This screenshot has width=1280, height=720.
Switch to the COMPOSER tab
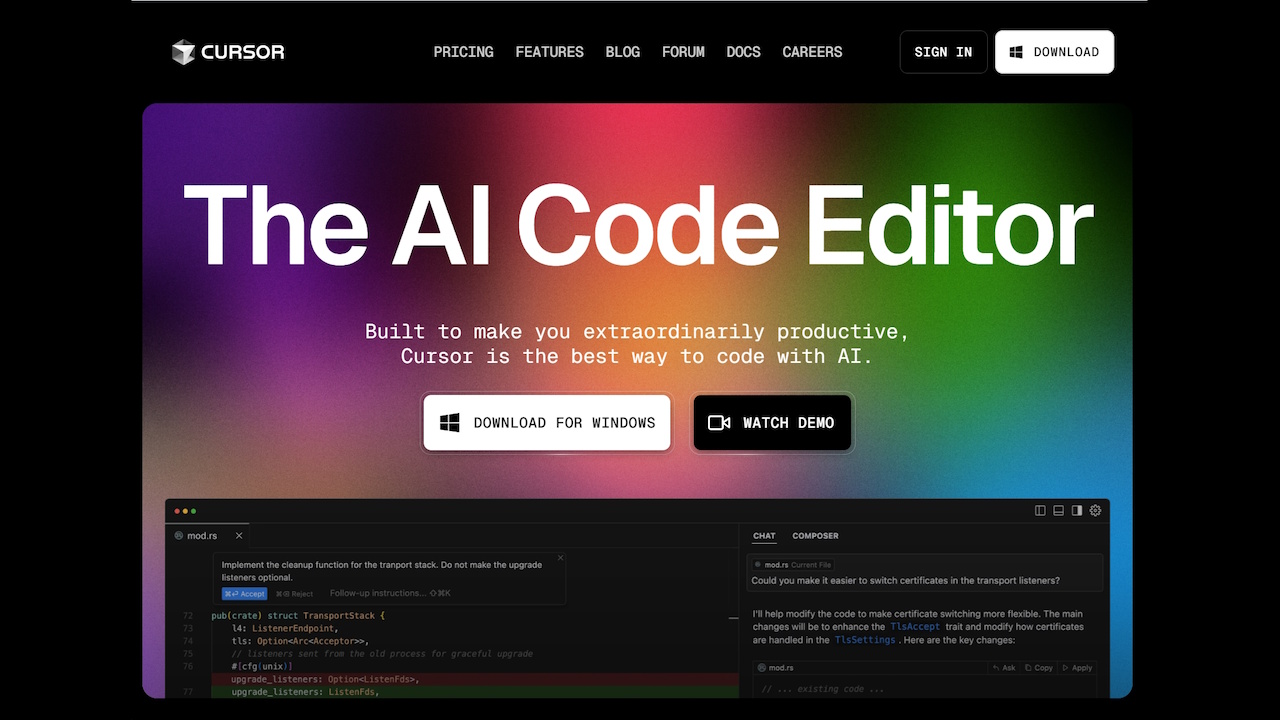tap(815, 536)
